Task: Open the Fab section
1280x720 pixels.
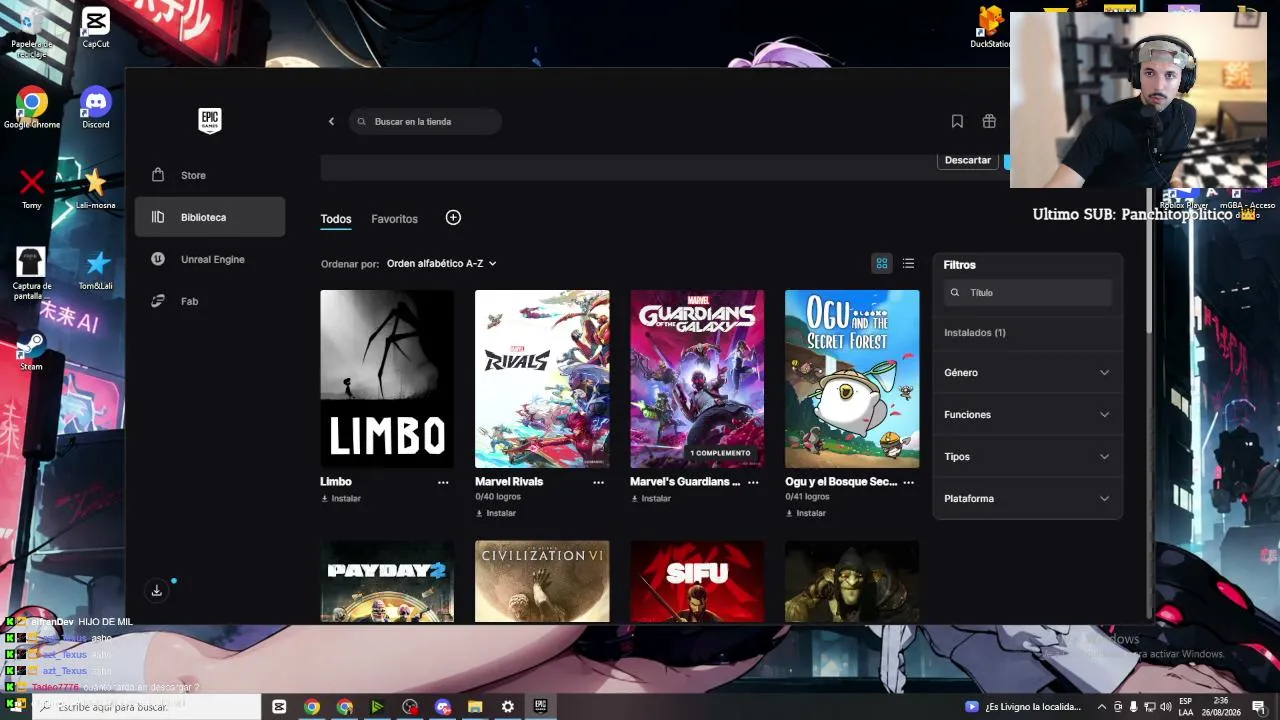Action: (210, 301)
